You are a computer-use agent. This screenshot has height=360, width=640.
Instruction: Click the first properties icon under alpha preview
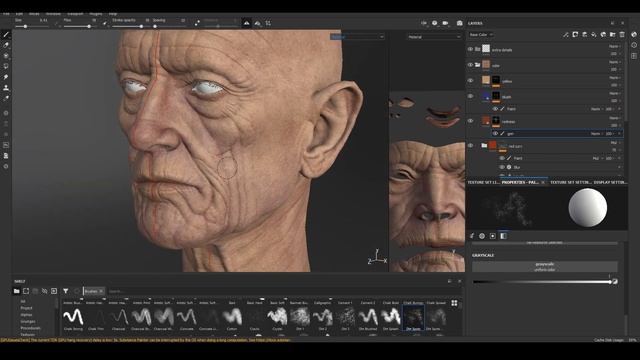click(472, 236)
